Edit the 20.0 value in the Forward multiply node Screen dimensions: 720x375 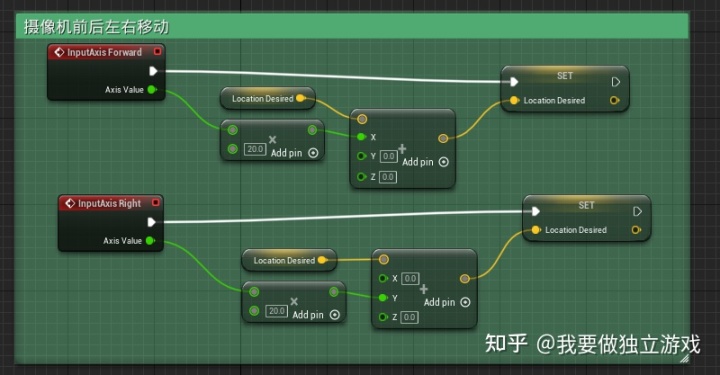(x=255, y=149)
